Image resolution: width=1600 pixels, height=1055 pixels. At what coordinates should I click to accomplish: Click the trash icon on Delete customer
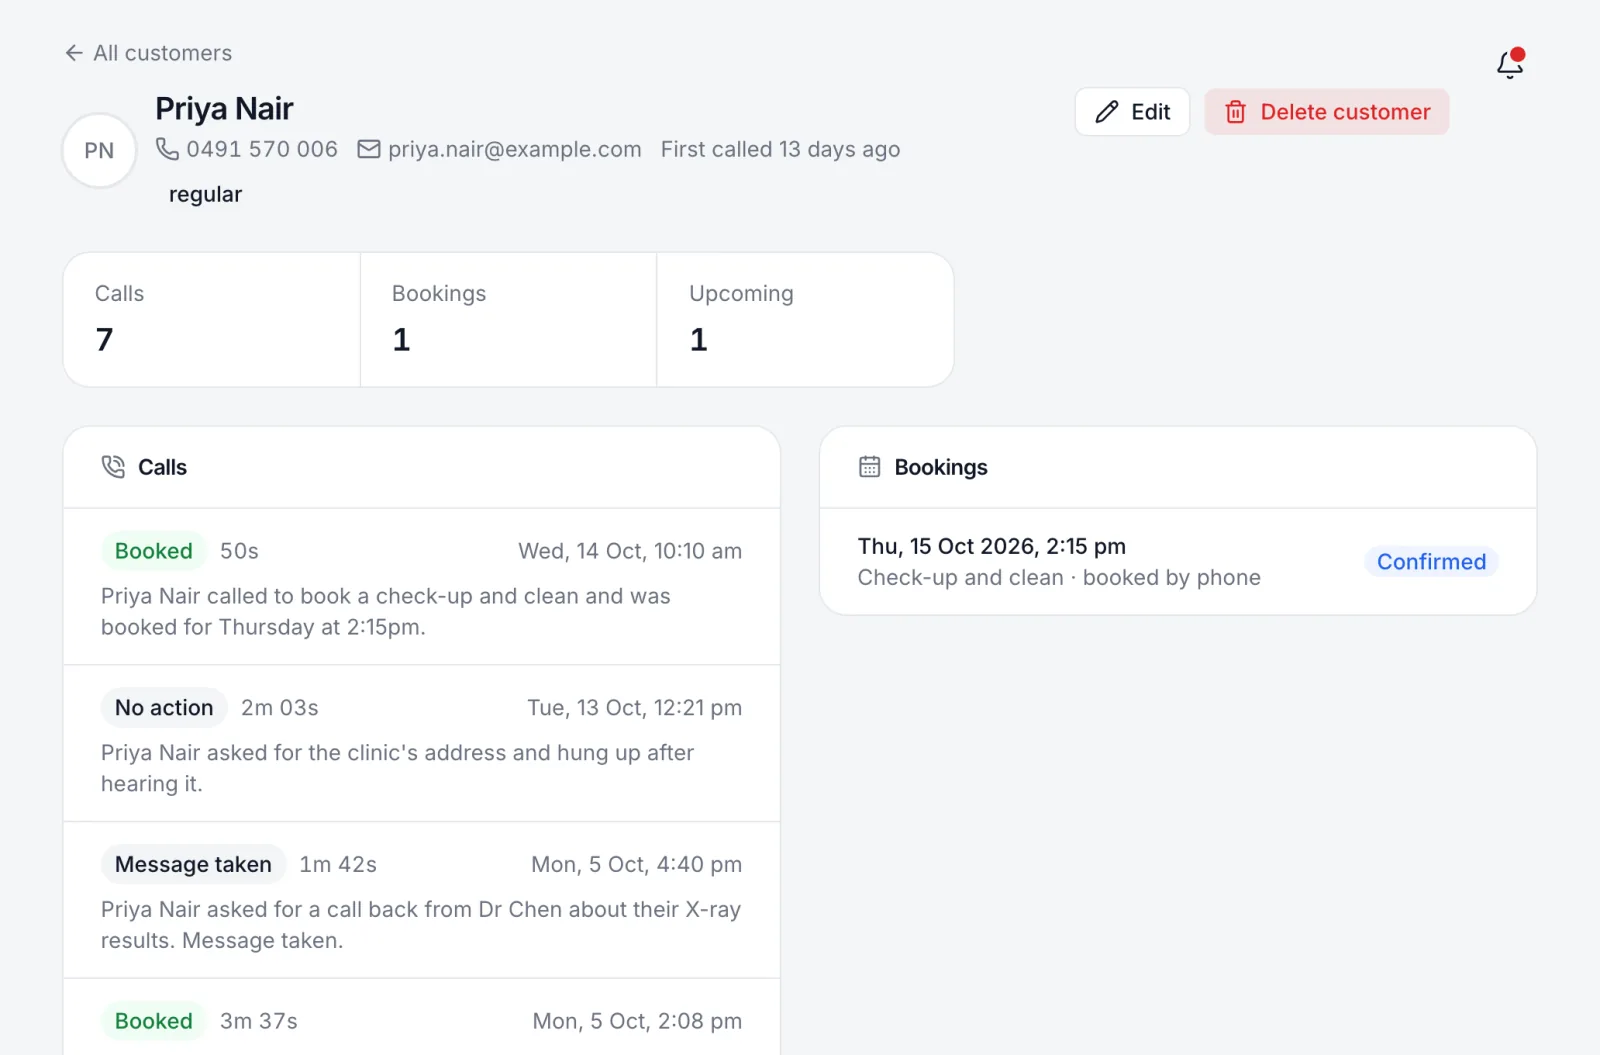pos(1236,112)
